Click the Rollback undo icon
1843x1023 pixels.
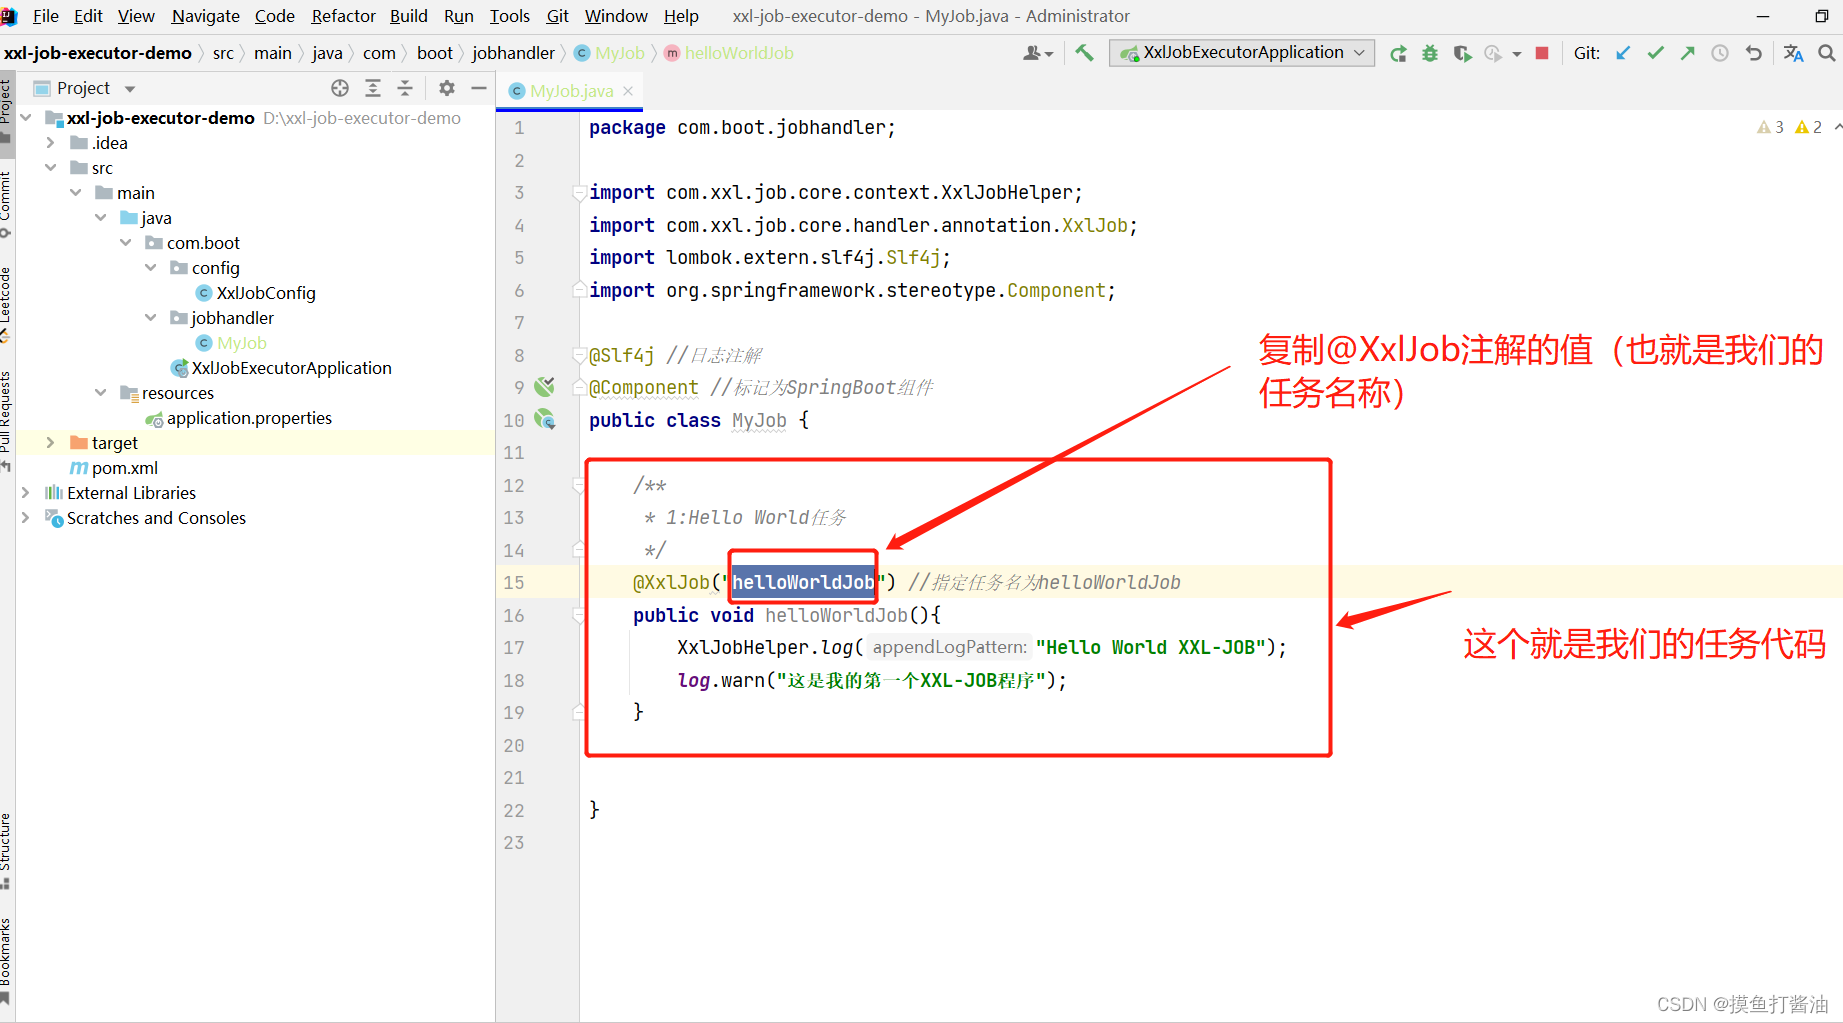click(x=1753, y=53)
